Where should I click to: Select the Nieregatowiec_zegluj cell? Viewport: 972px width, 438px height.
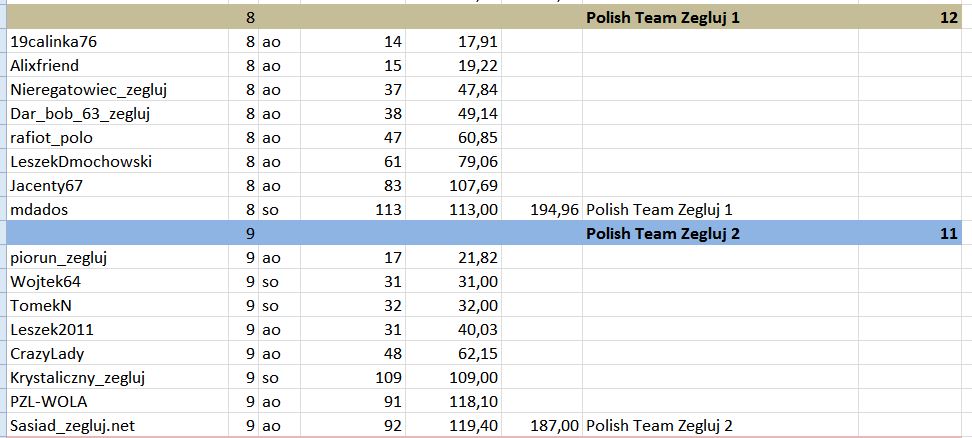tap(117, 90)
